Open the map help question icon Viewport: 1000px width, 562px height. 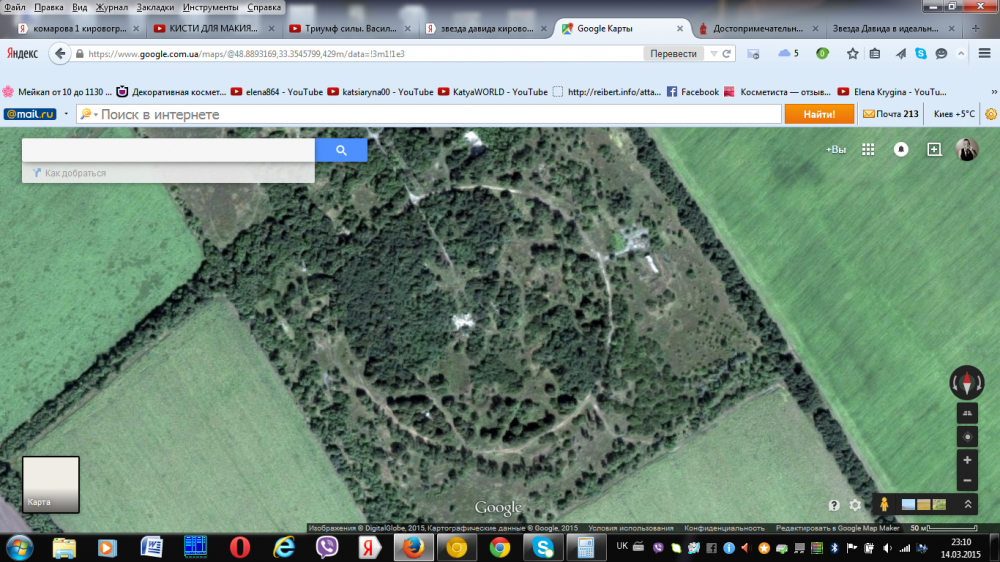coord(834,505)
